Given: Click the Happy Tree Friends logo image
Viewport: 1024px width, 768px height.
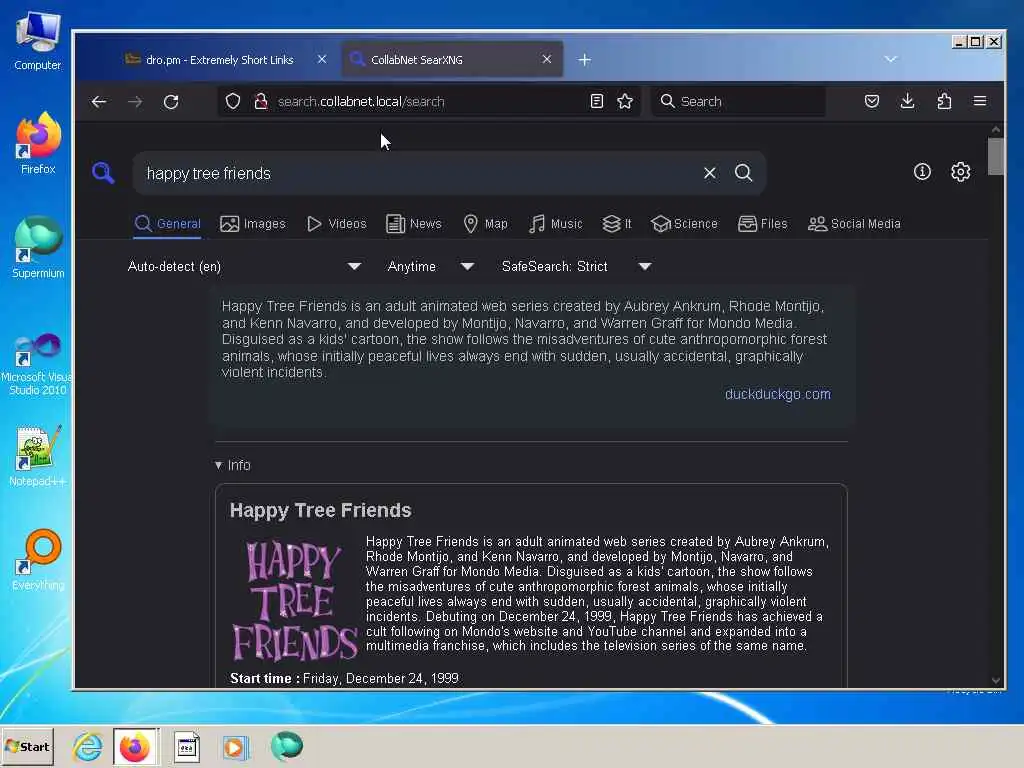Looking at the screenshot, I should pos(295,600).
